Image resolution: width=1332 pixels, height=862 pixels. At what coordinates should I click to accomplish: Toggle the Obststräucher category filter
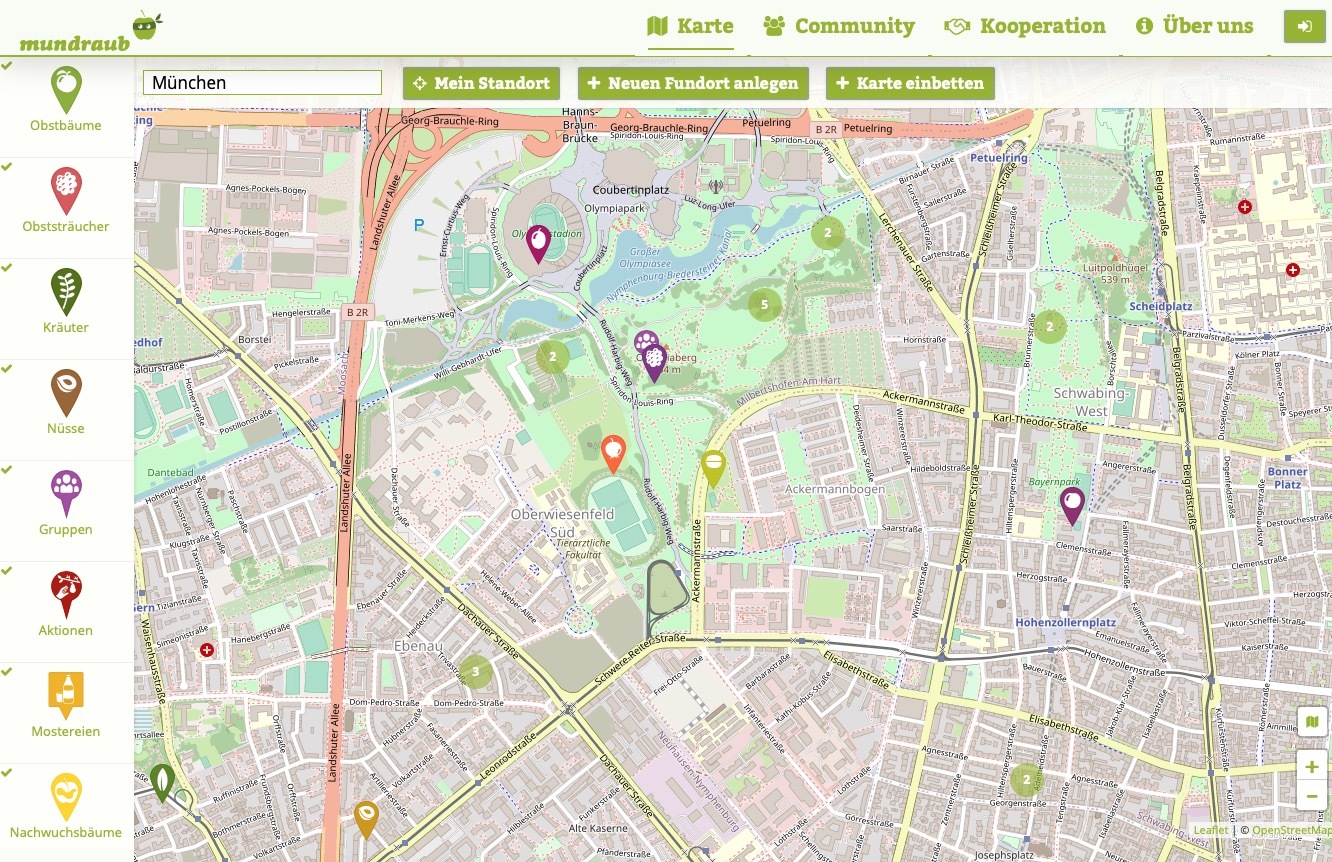click(x=66, y=202)
